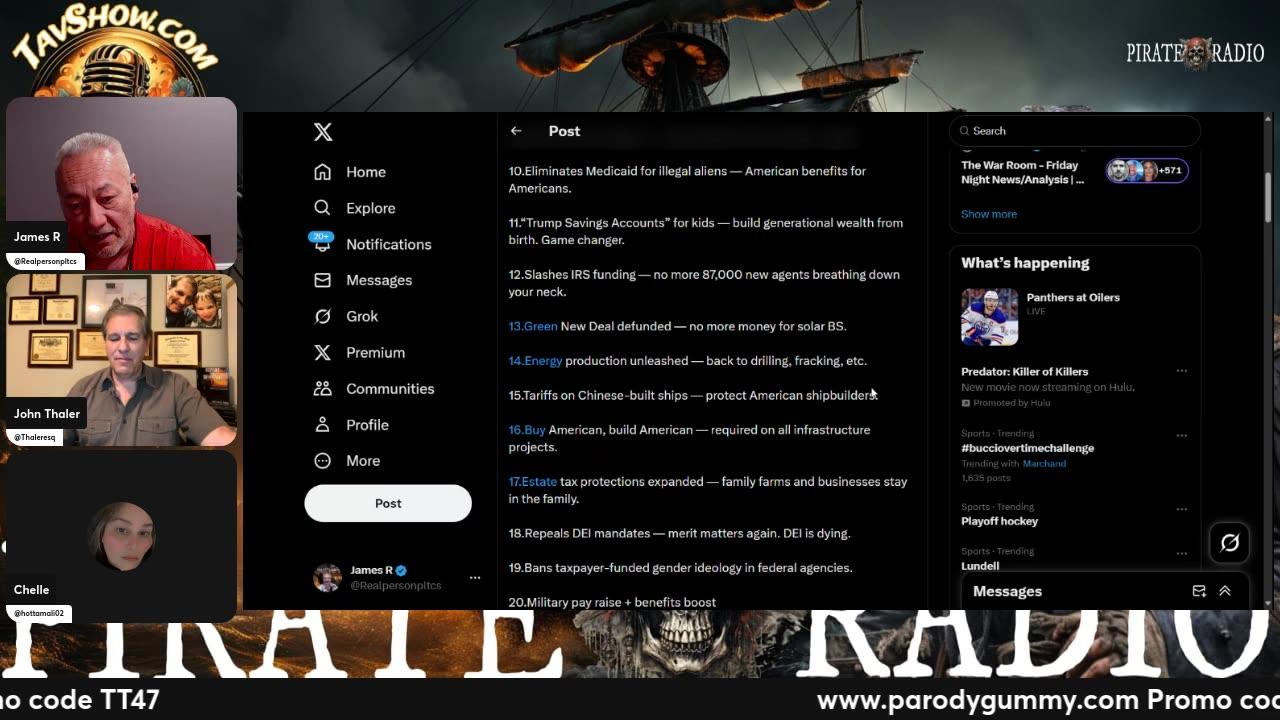The height and width of the screenshot is (720, 1280).
Task: Go back using the Post arrow
Action: [516, 131]
